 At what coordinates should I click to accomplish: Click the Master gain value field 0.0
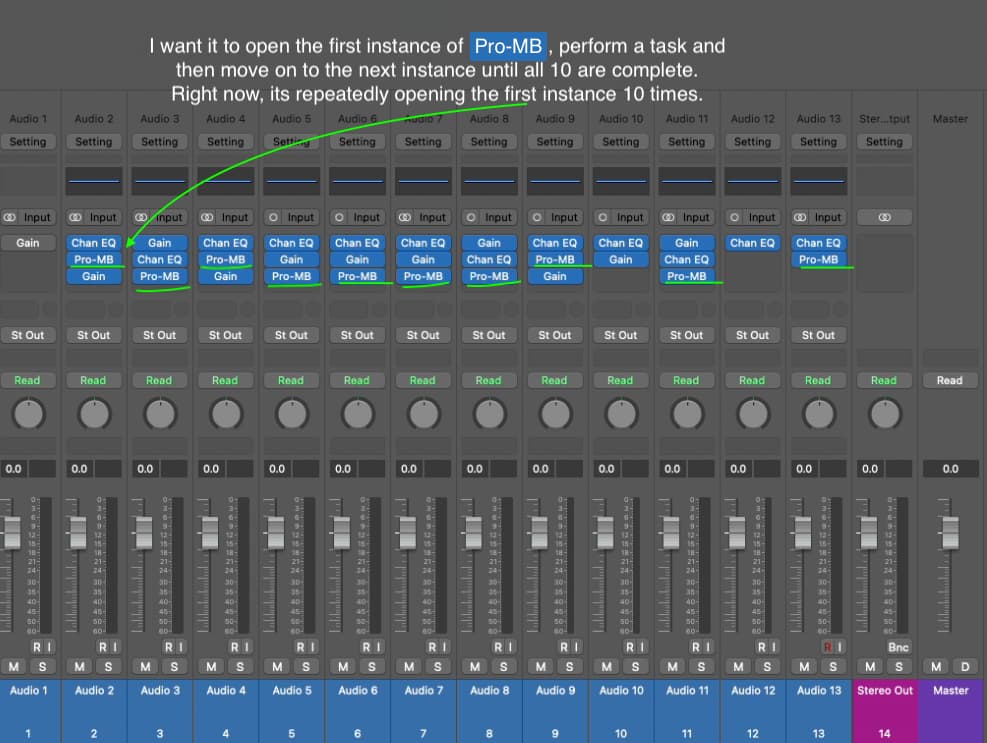pos(950,468)
